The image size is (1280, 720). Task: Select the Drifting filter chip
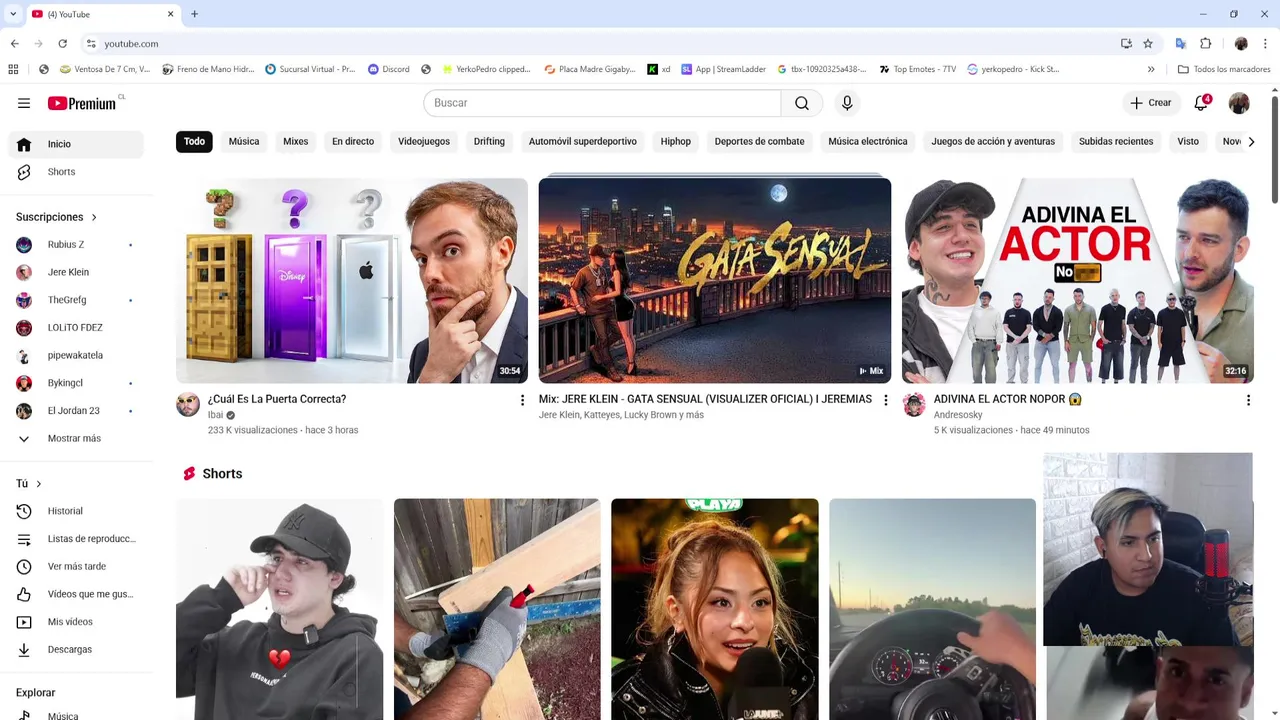[489, 141]
